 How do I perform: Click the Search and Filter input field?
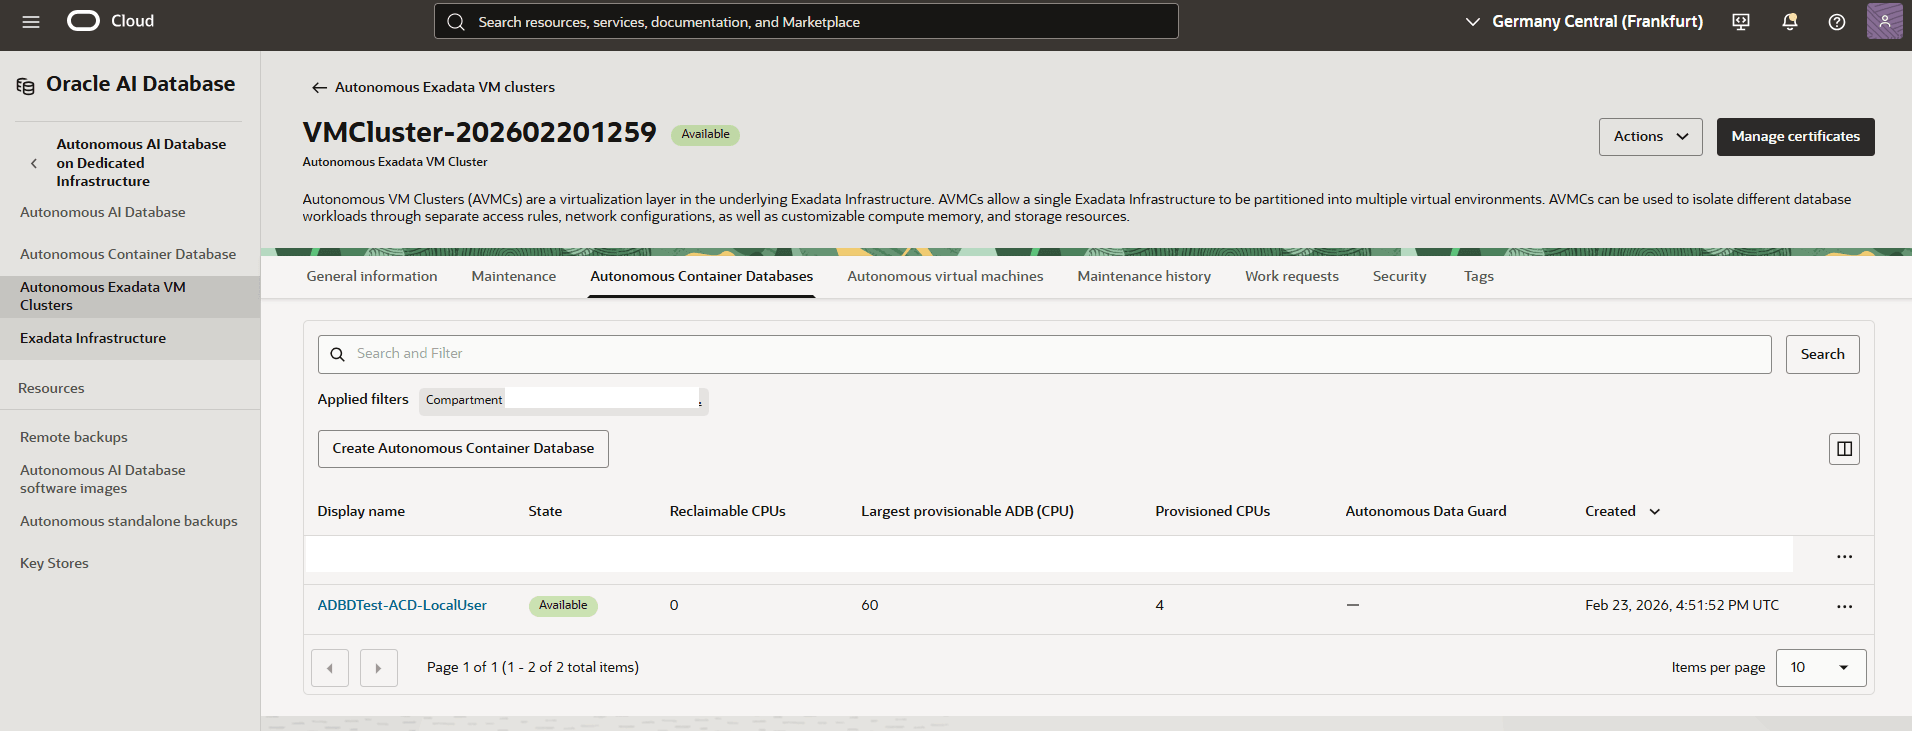(x=1044, y=354)
